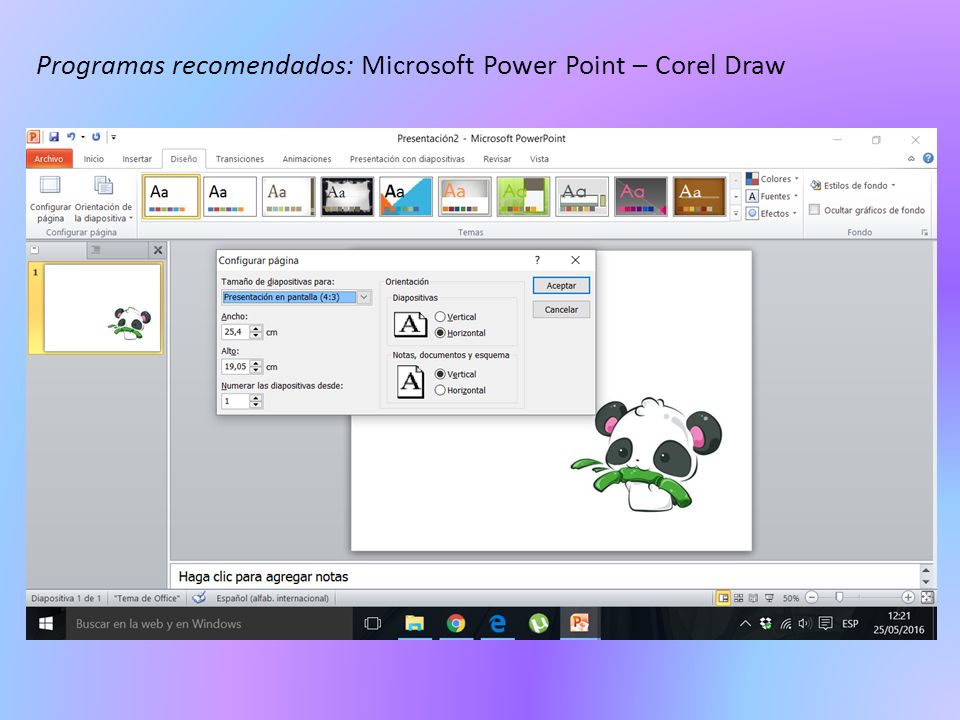Switch to the Revisar tab
This screenshot has width=960, height=720.
point(497,159)
